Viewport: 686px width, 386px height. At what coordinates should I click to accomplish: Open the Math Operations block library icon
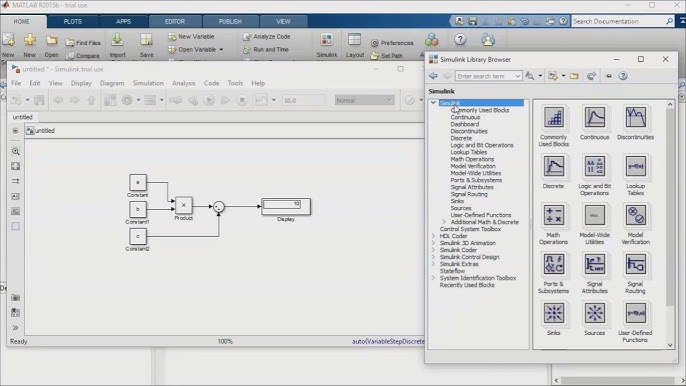553,215
